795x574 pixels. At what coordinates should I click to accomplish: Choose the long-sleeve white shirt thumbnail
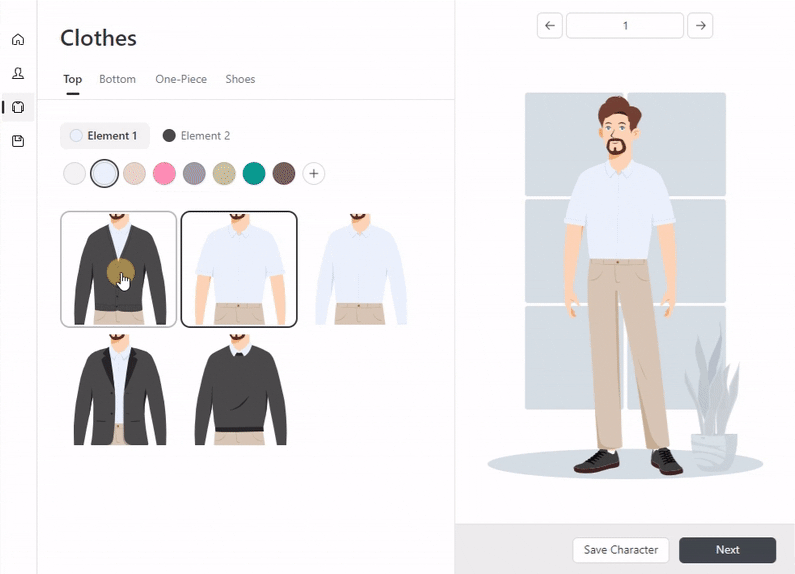click(x=360, y=269)
